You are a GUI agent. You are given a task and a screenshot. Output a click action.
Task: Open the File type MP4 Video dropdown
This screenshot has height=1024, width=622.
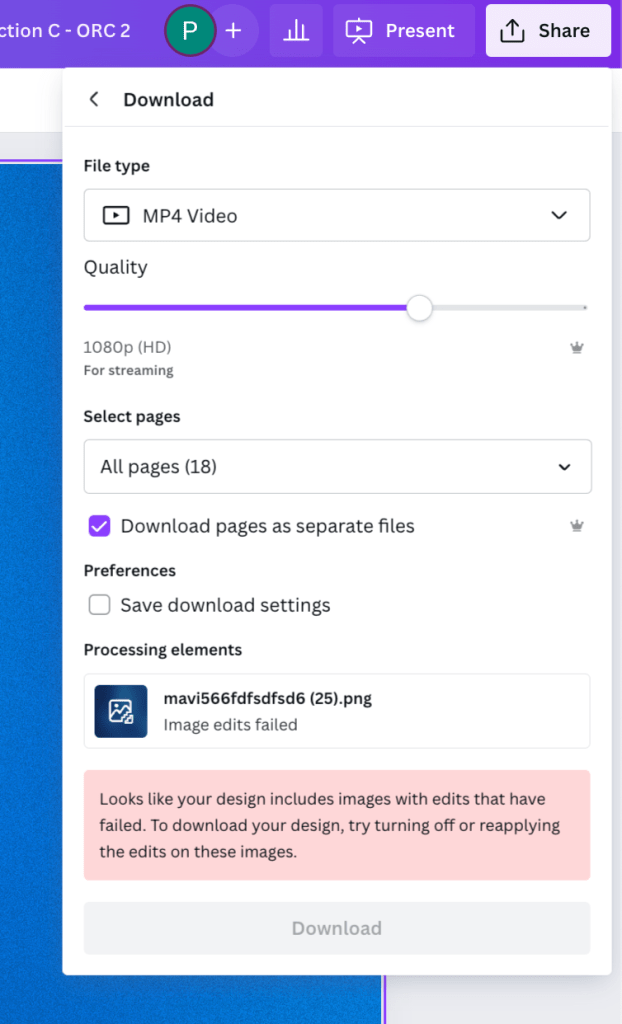[337, 216]
